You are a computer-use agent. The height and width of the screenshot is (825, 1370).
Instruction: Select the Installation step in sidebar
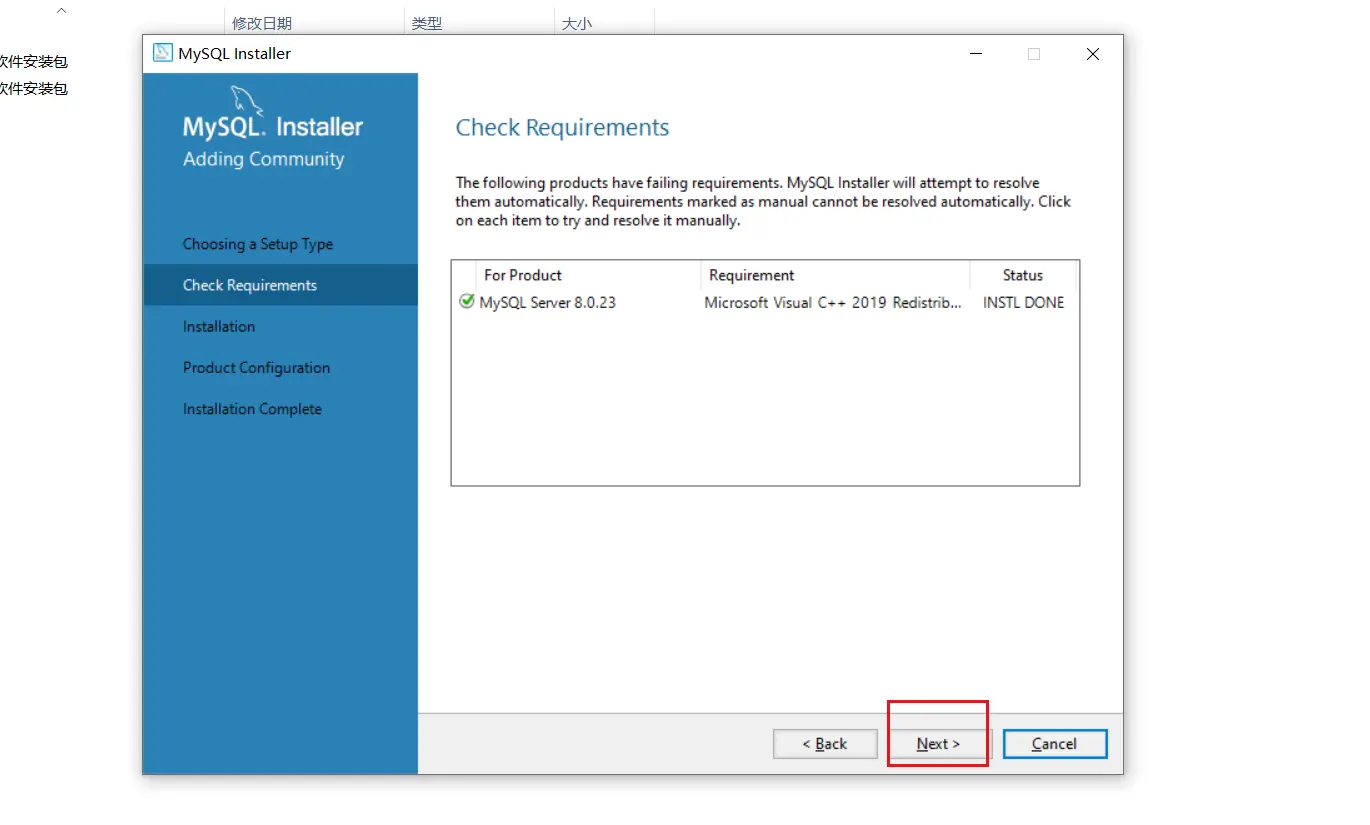(x=218, y=327)
